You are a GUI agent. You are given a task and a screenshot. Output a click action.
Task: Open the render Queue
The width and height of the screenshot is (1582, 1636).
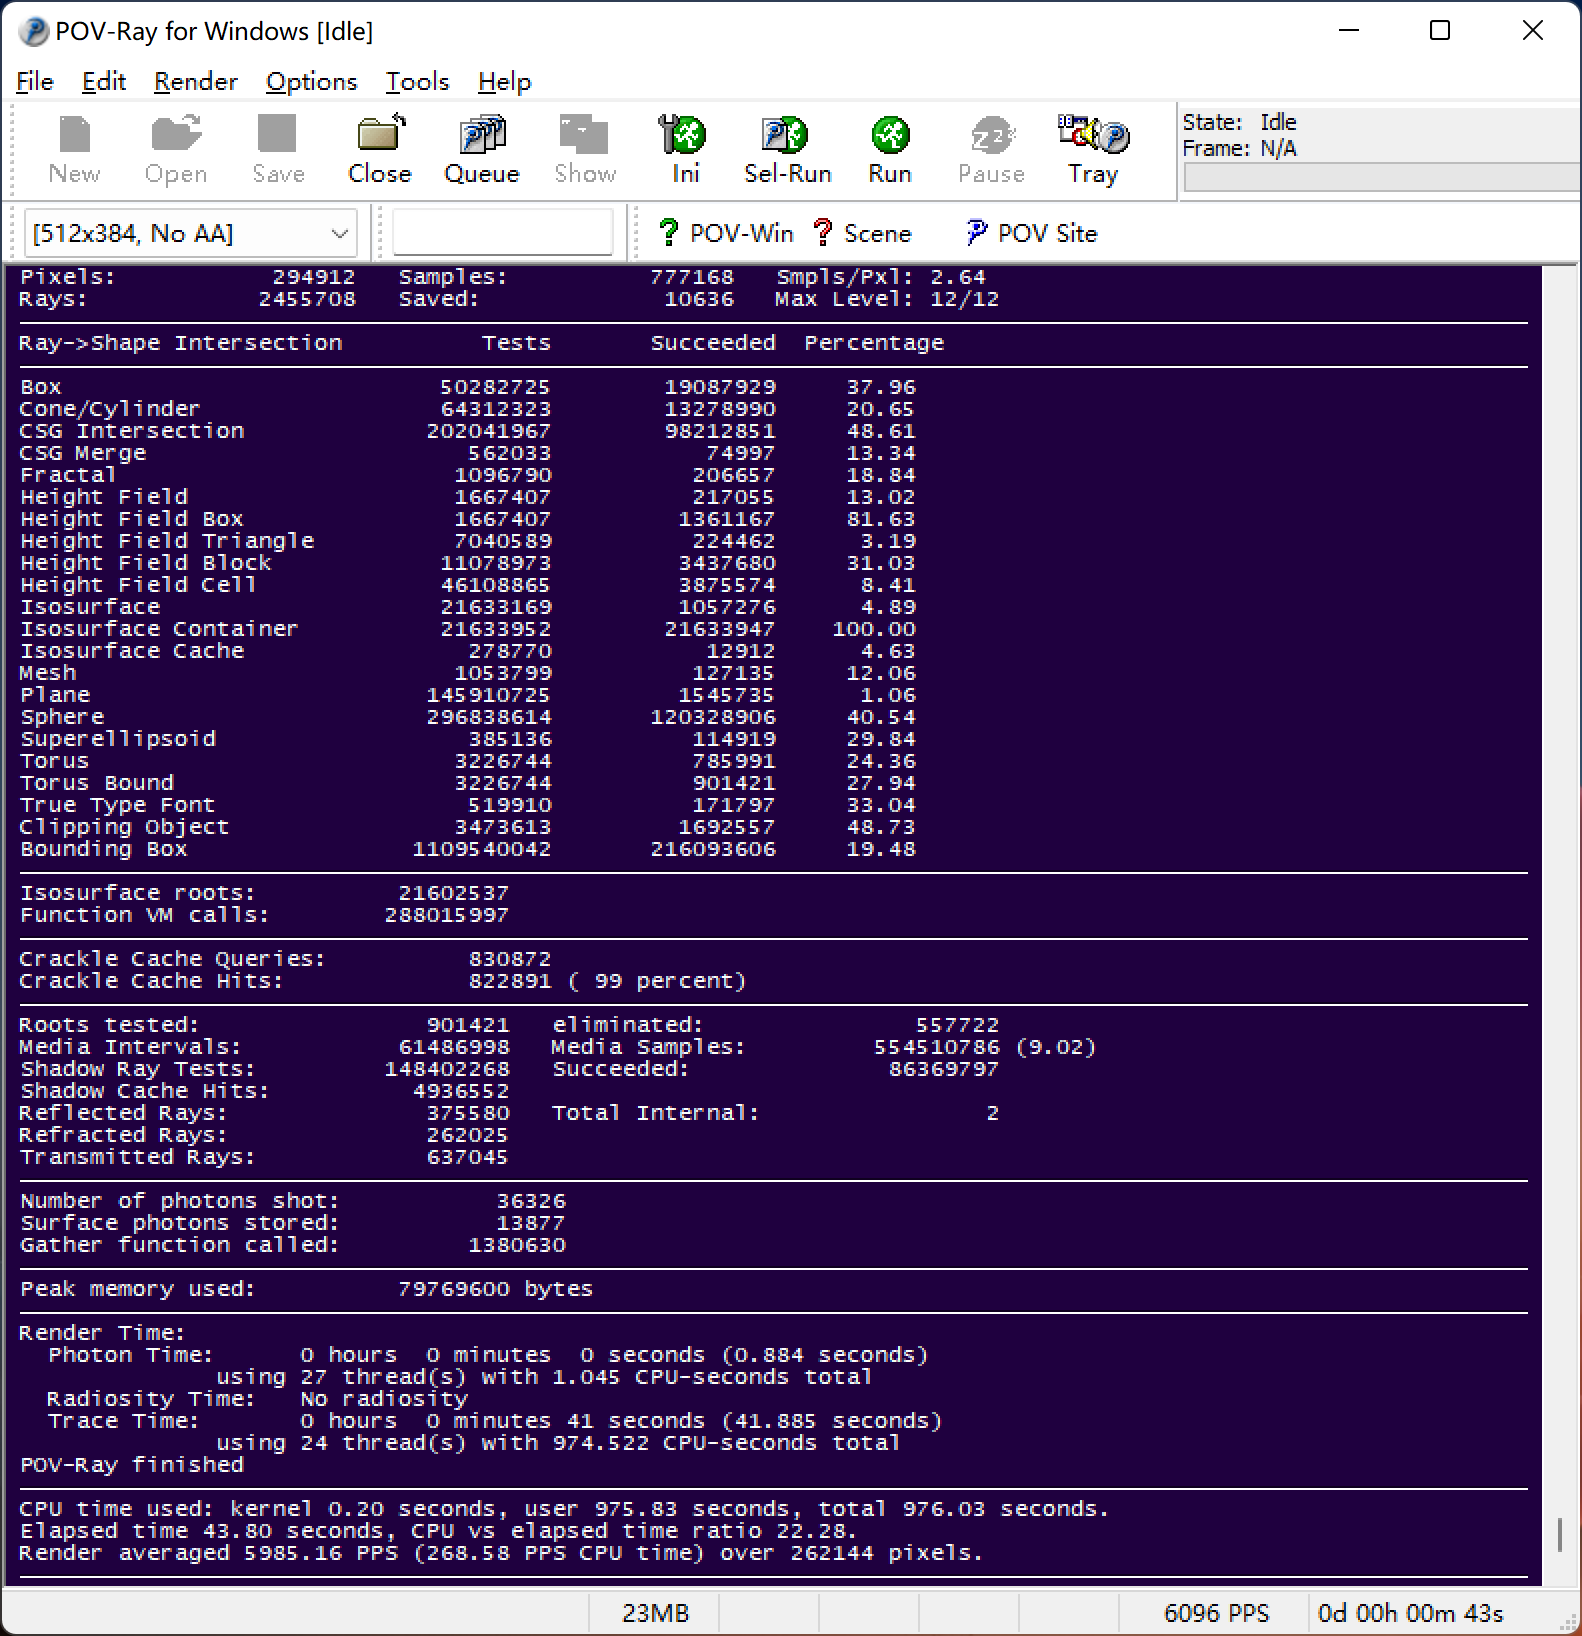point(482,150)
